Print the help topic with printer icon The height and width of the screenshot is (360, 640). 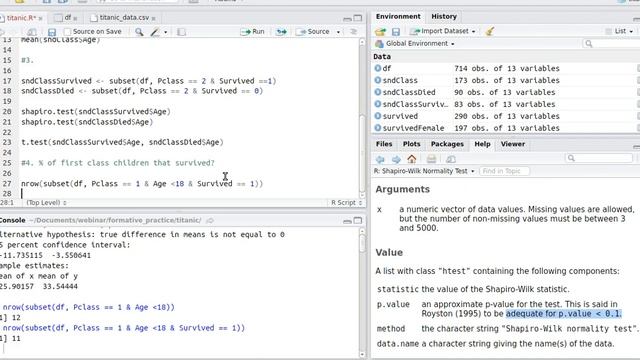click(x=431, y=159)
